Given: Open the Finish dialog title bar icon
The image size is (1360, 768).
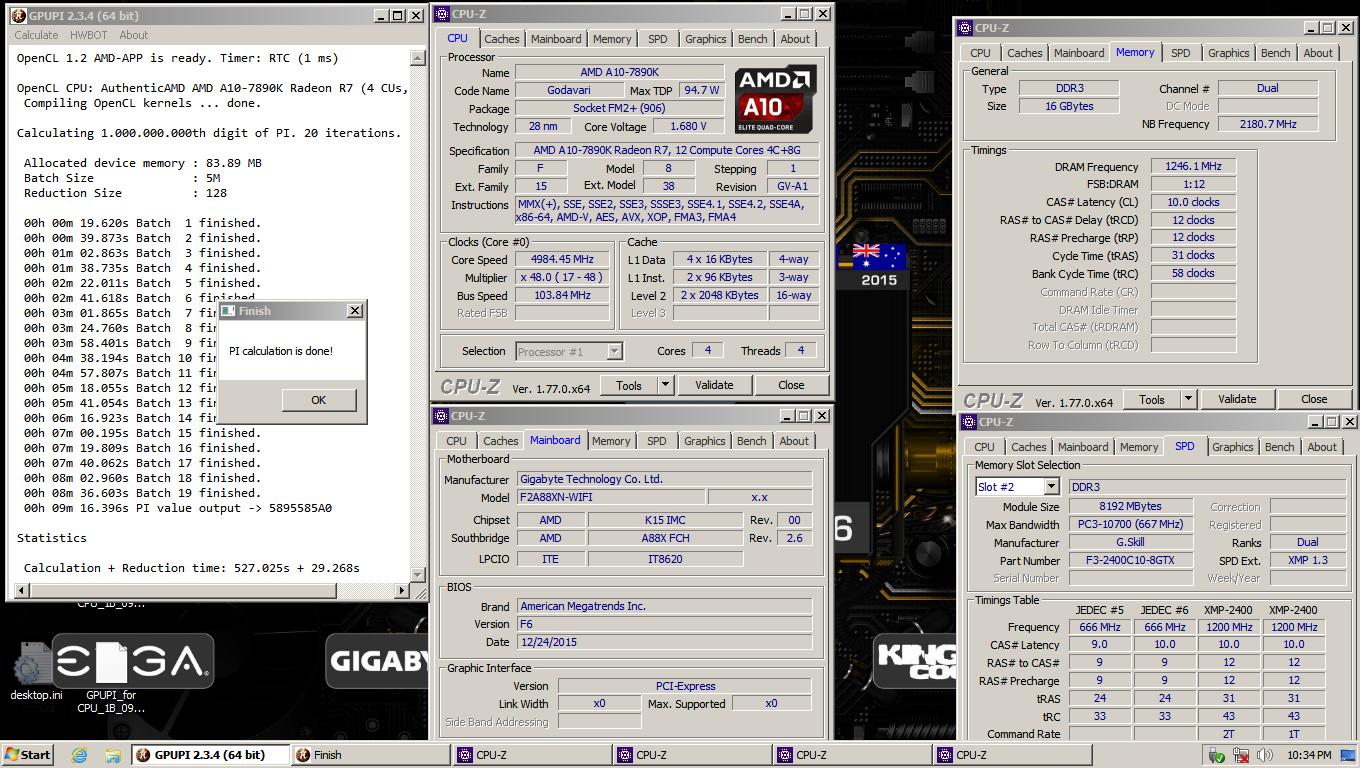Looking at the screenshot, I should [x=228, y=311].
